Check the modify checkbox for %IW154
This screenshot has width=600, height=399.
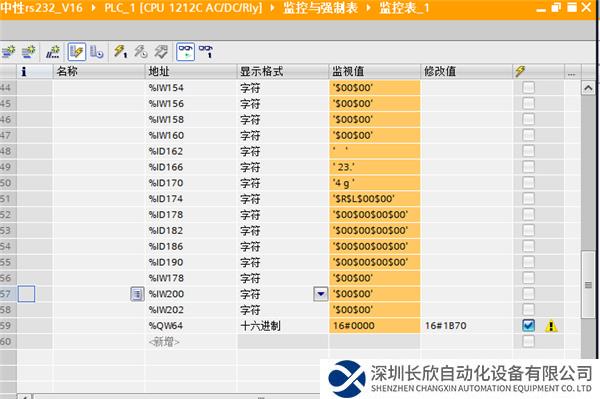[528, 88]
